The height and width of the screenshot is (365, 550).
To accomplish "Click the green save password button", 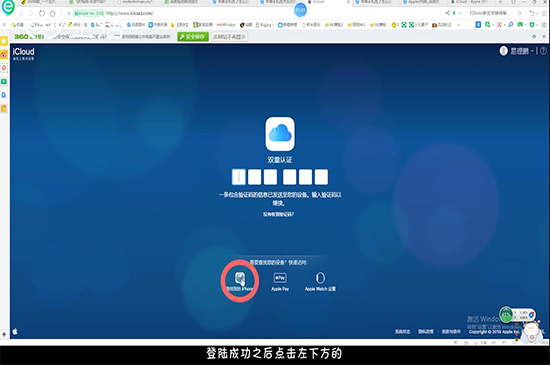I will click(193, 37).
